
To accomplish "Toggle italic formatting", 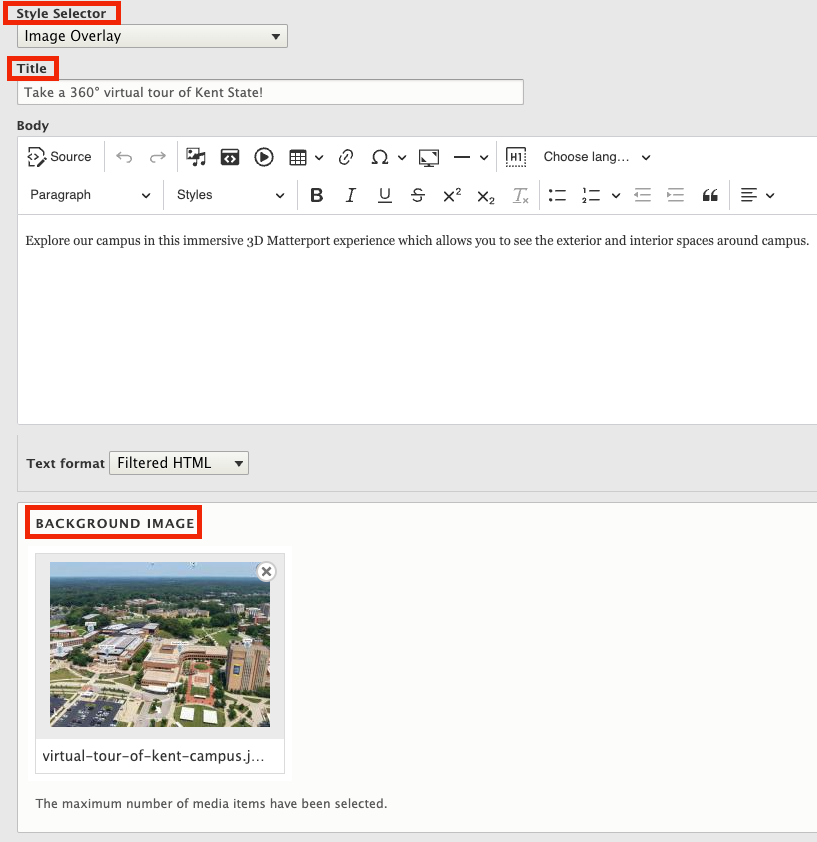I will (350, 195).
